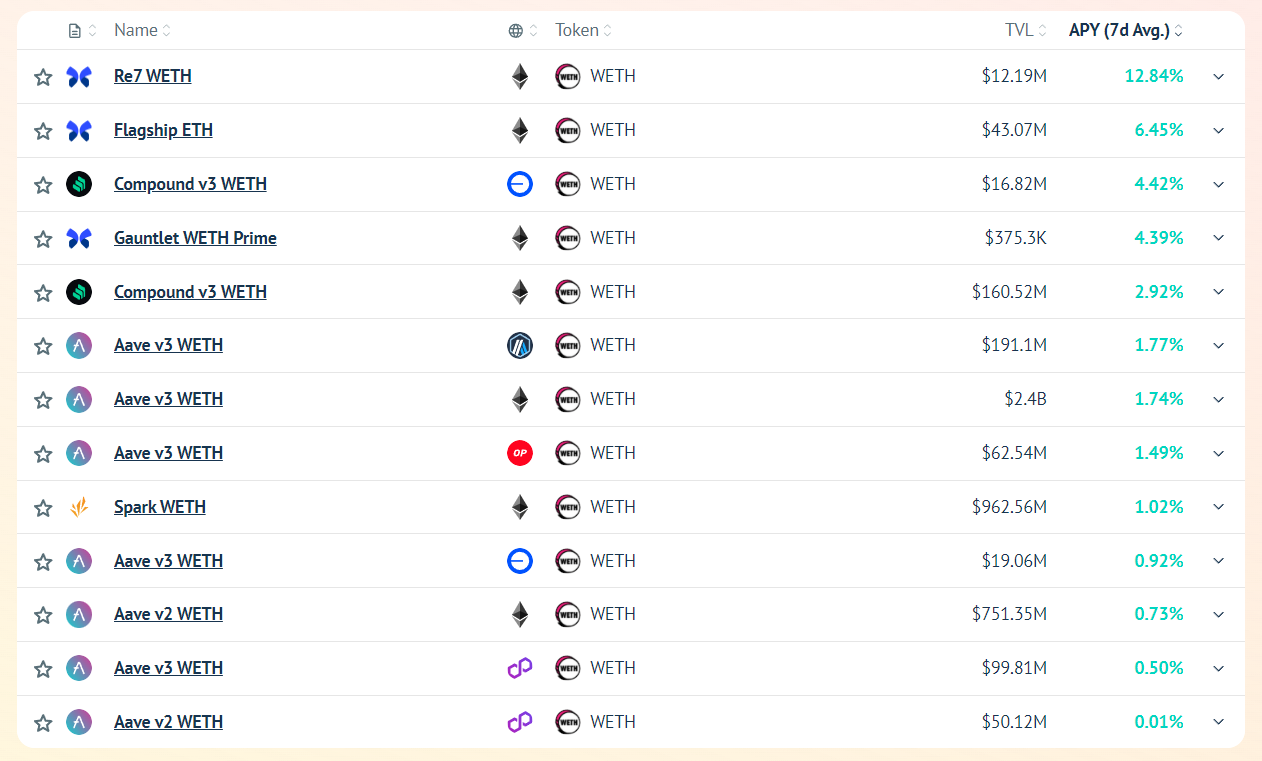Viewport: 1262px width, 761px height.
Task: Open the Aave v2 WETH $751.35M link
Action: coord(168,614)
